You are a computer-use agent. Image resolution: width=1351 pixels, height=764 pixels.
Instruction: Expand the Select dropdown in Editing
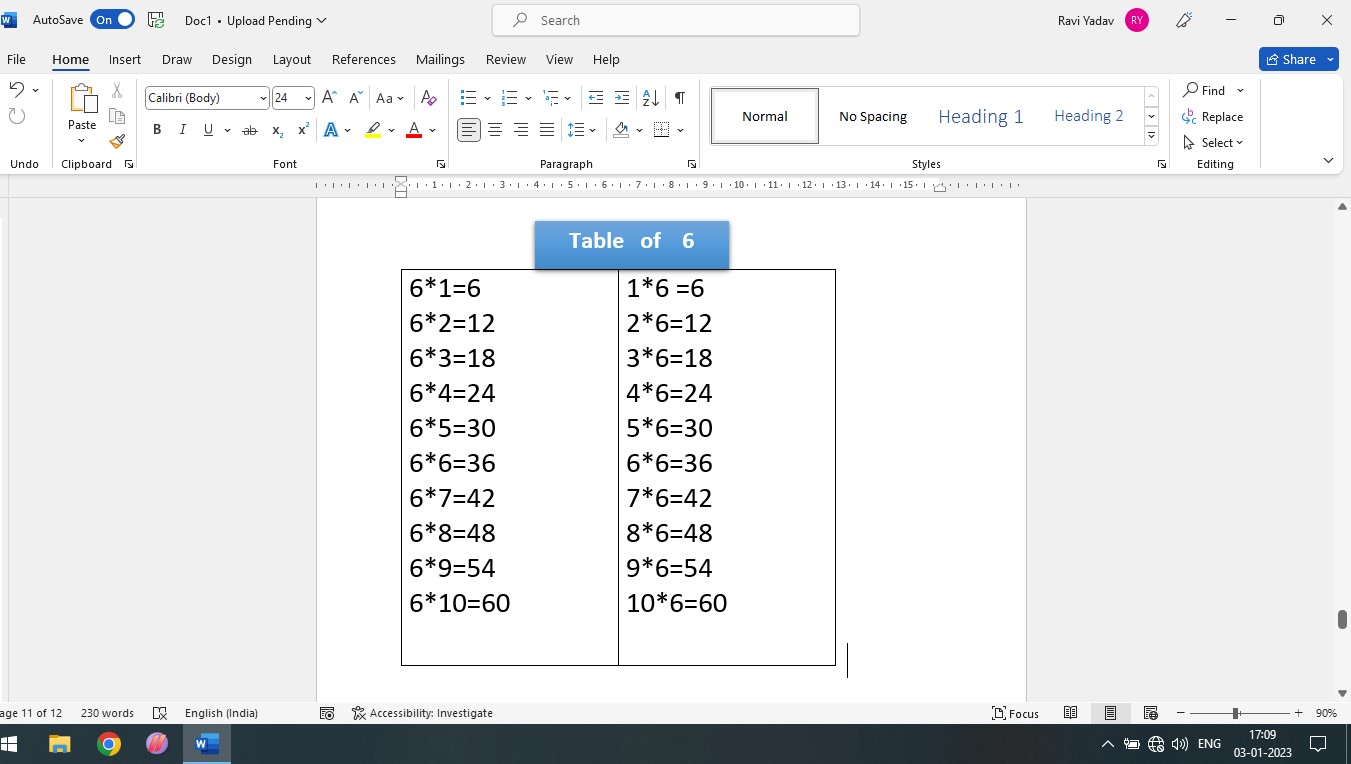click(x=1221, y=143)
